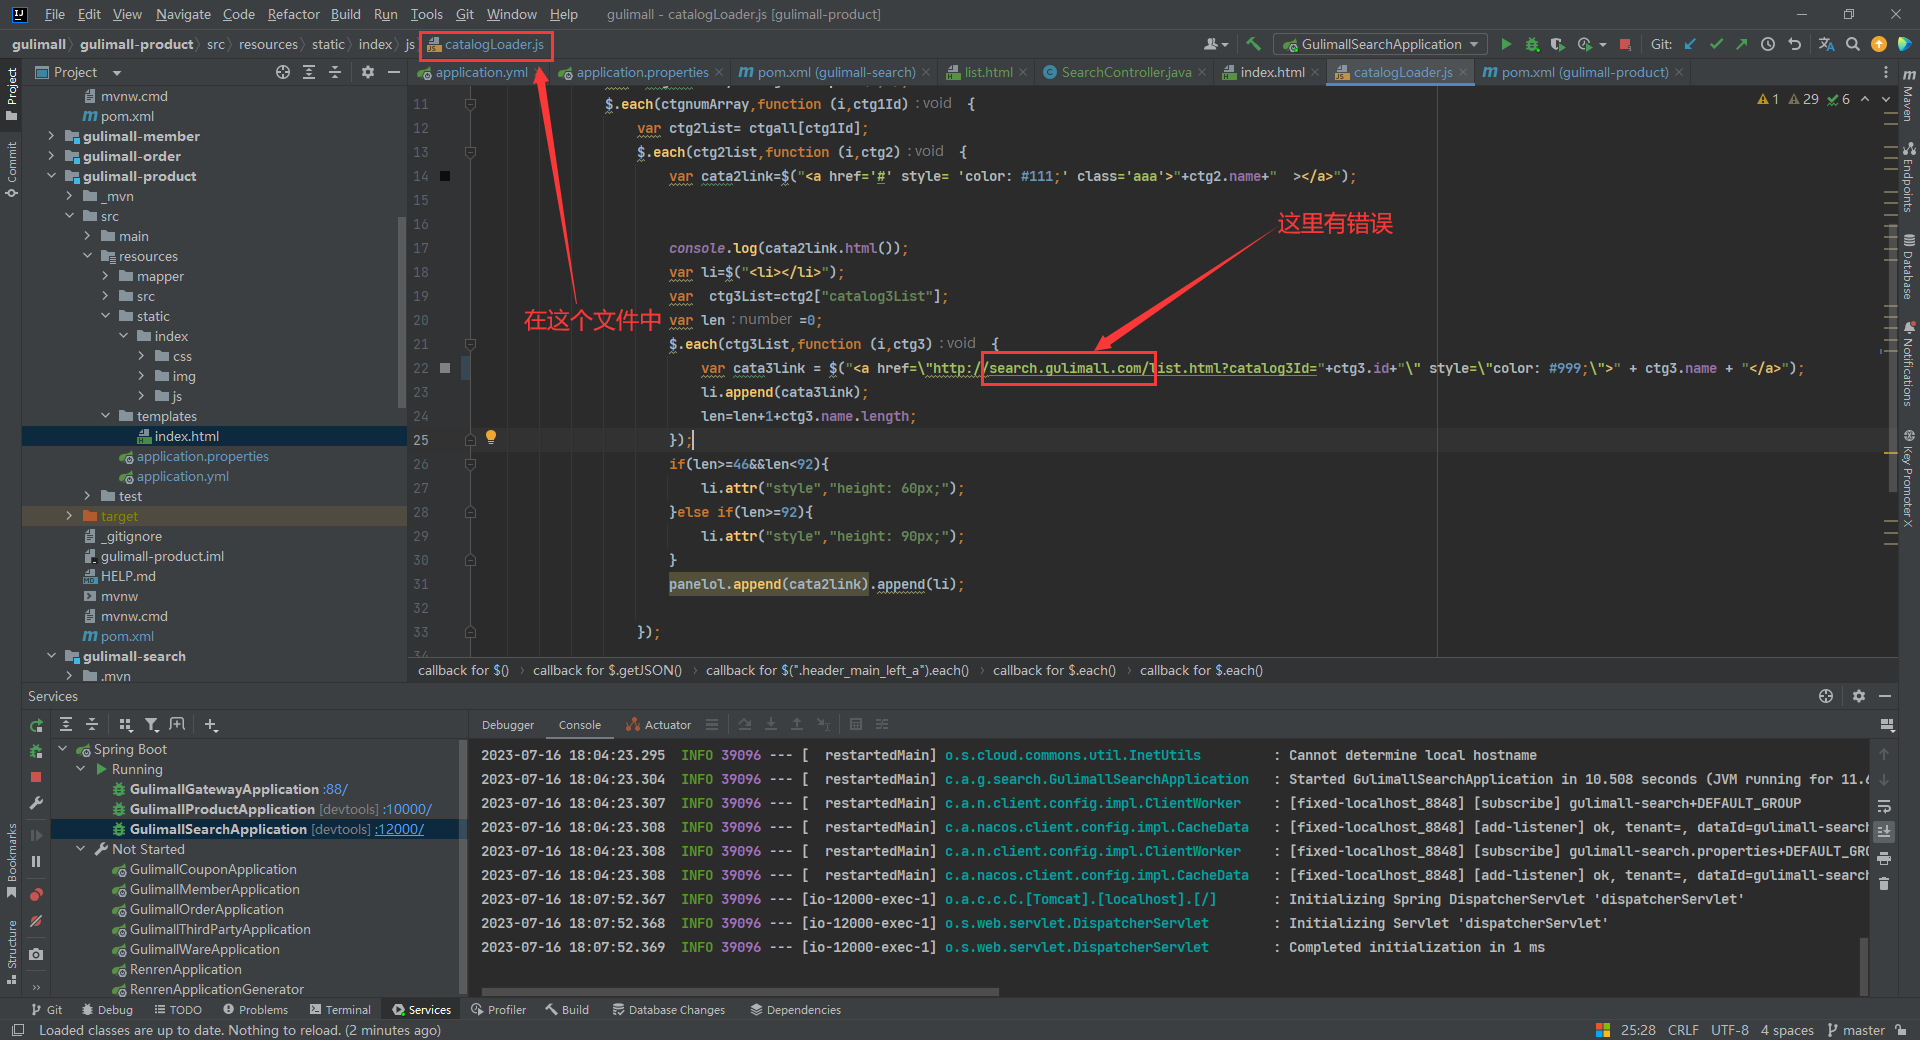The image size is (1920, 1040).
Task: Open the :12000/ link for GulimallSearchApplication
Action: (x=399, y=829)
